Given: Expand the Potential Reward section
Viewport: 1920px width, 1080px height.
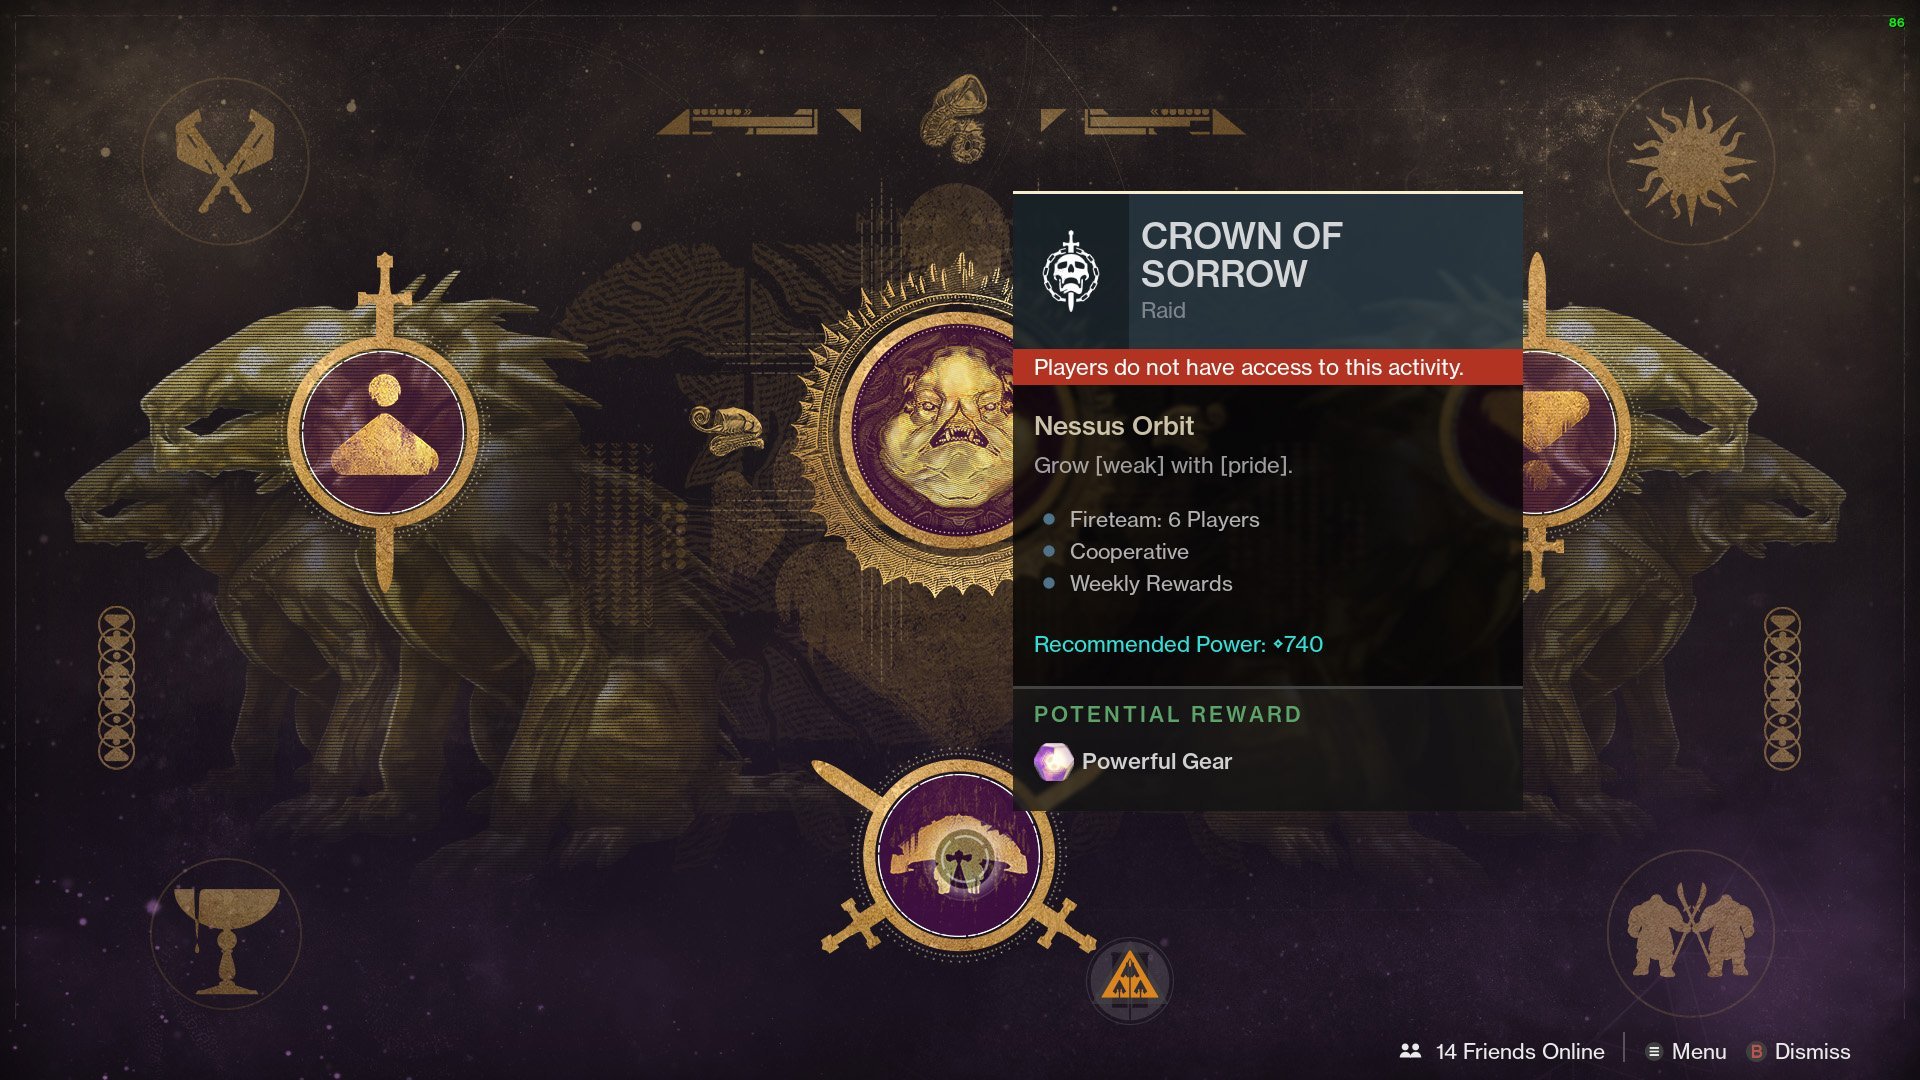Looking at the screenshot, I should click(x=1167, y=713).
